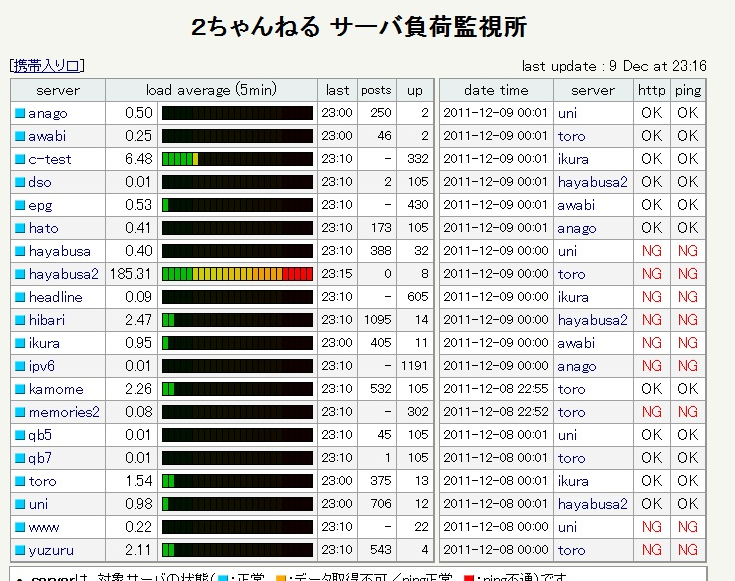Viewport: 735px width, 581px height.
Task: Open the hayabusa2 server link in load table
Action: point(64,274)
